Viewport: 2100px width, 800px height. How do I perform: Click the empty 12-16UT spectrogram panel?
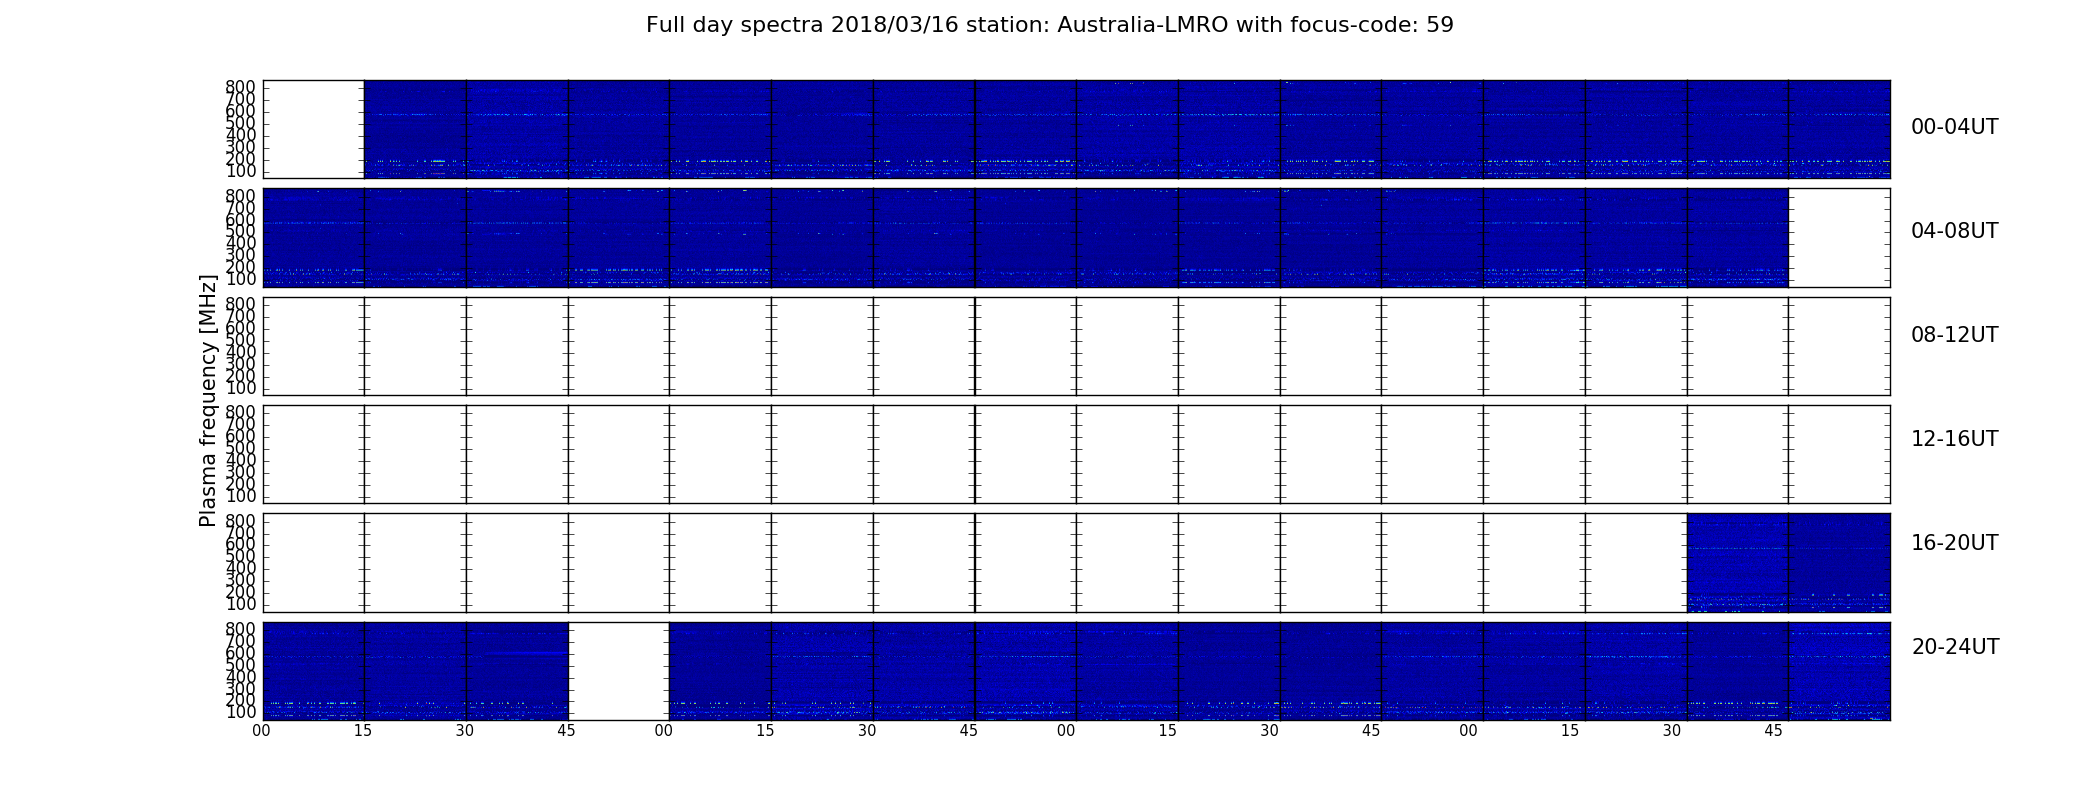click(1076, 454)
